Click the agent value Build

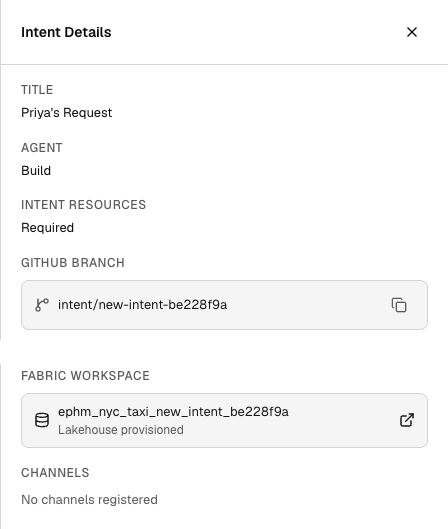coord(36,171)
